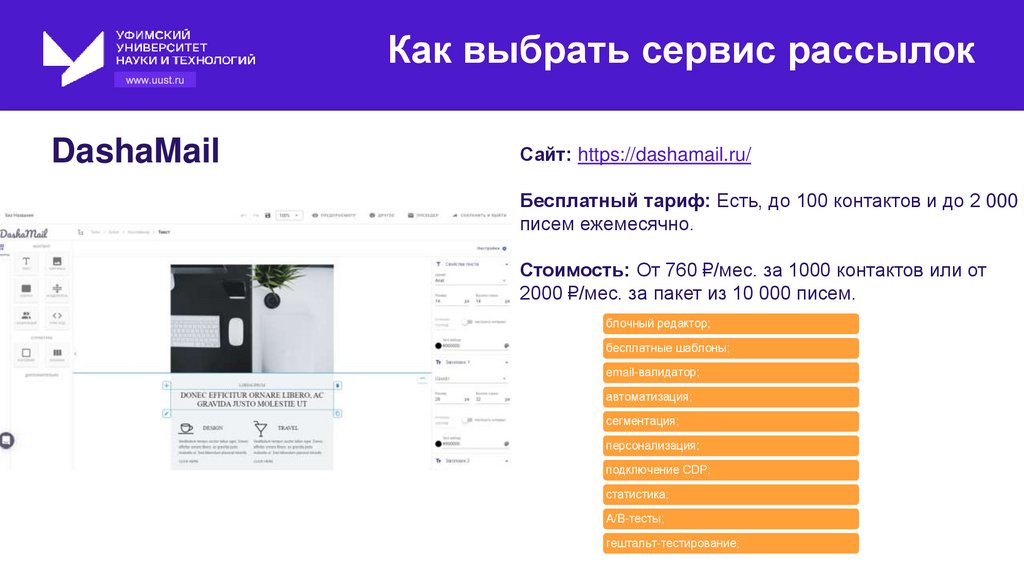Click the coffee cup DESIGN icon
The image size is (1024, 574).
point(186,428)
